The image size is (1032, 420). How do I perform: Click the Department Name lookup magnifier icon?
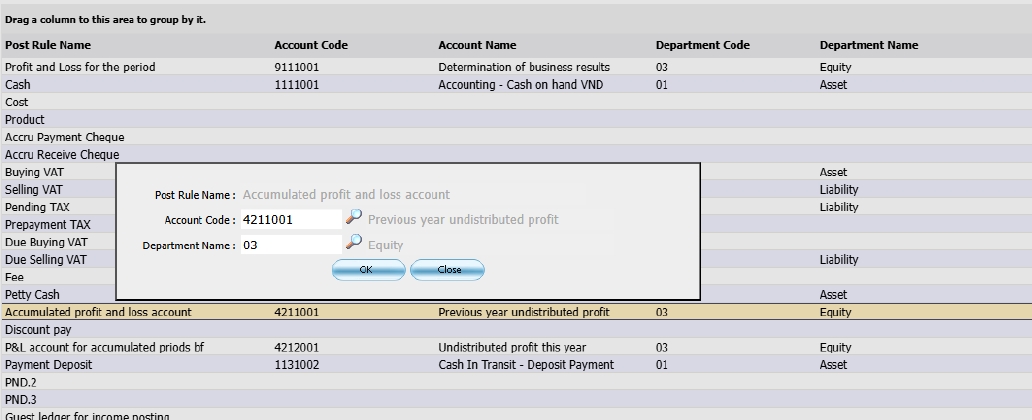coord(353,243)
